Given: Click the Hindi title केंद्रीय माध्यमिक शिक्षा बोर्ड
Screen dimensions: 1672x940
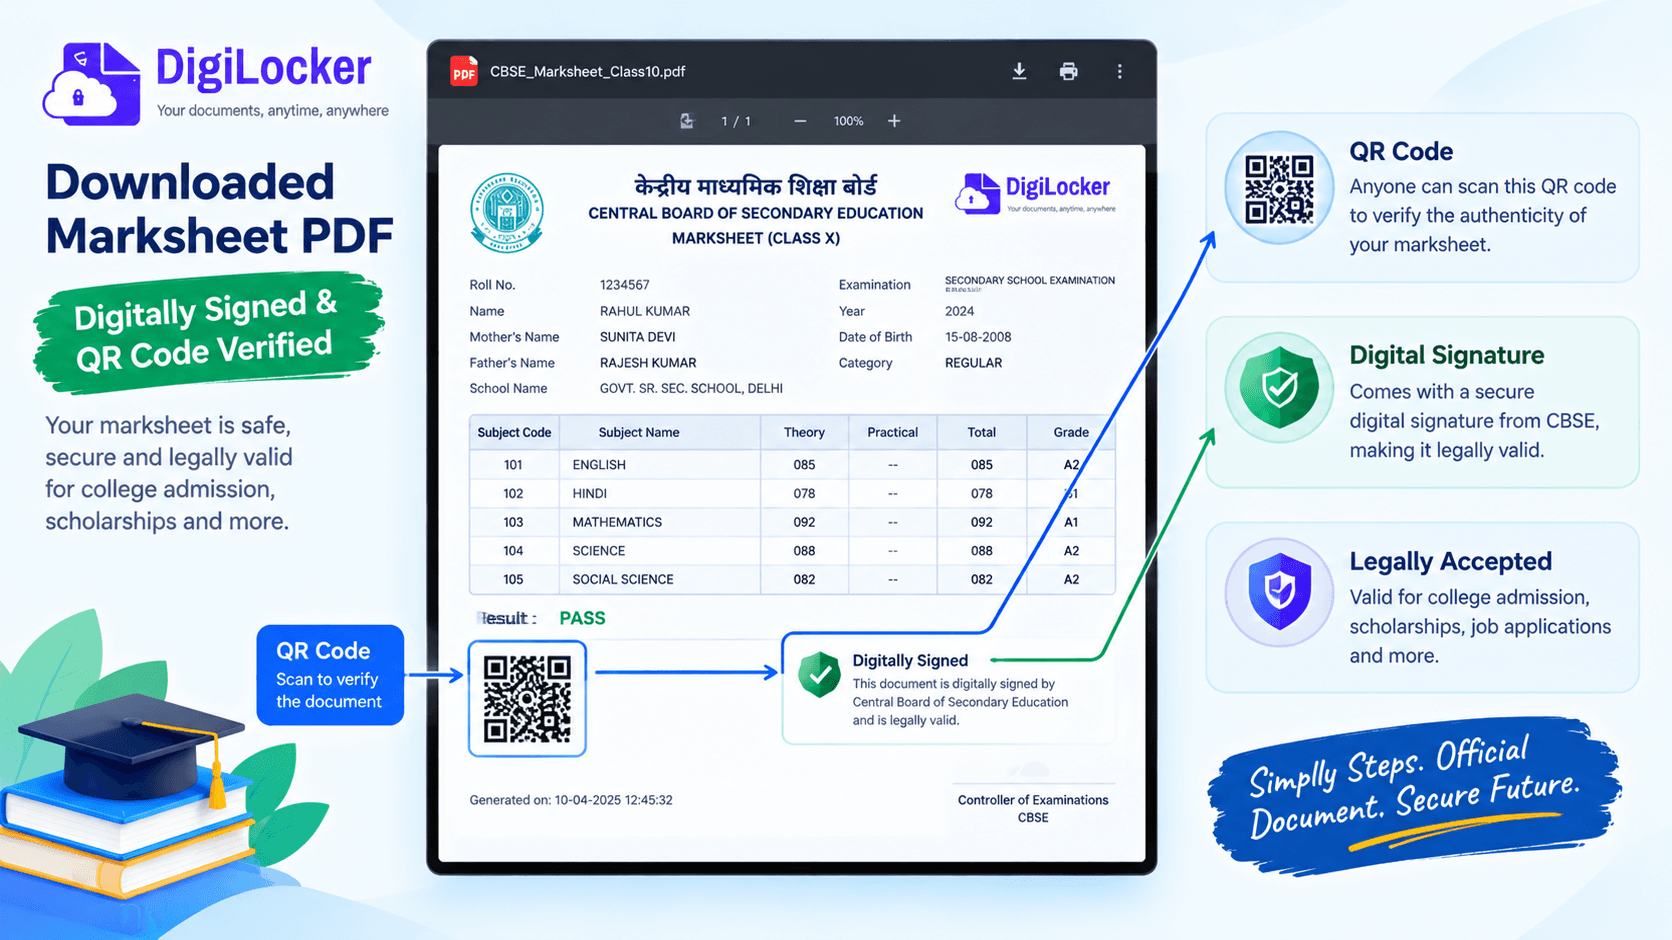Looking at the screenshot, I should [x=756, y=187].
